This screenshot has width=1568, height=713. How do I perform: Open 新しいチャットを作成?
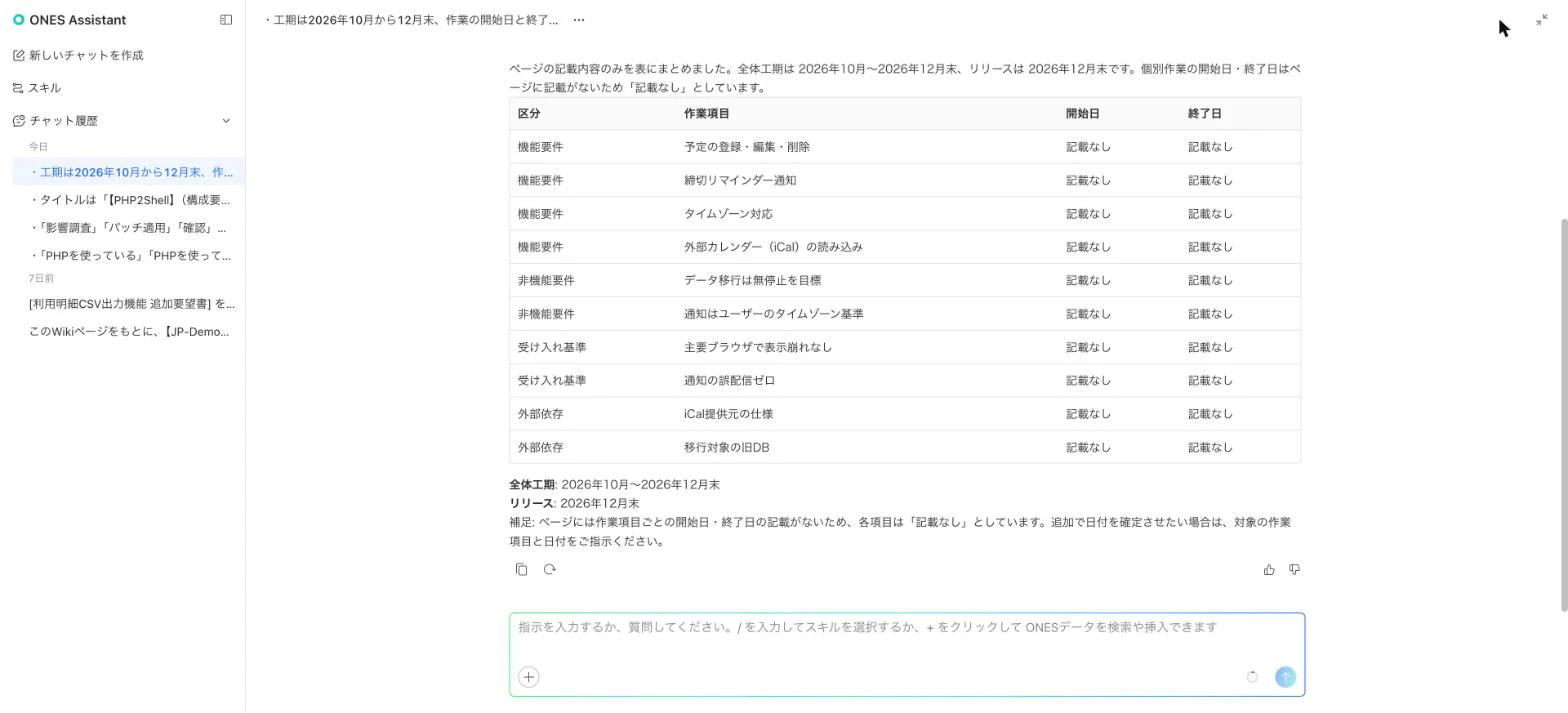[x=78, y=55]
